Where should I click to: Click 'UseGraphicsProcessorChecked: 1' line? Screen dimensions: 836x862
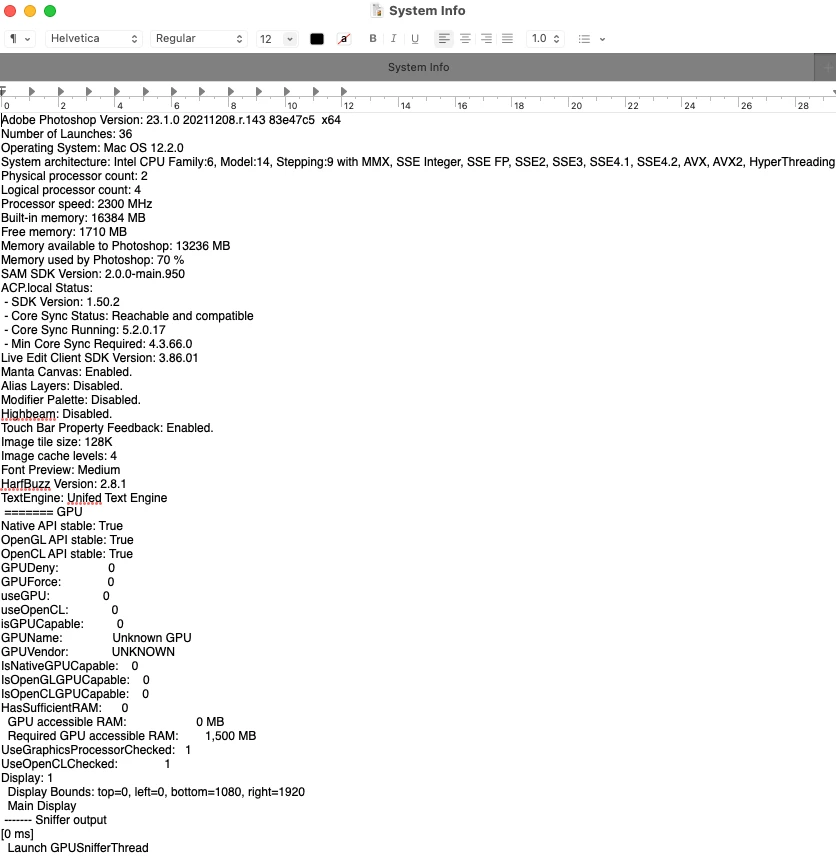click(96, 750)
